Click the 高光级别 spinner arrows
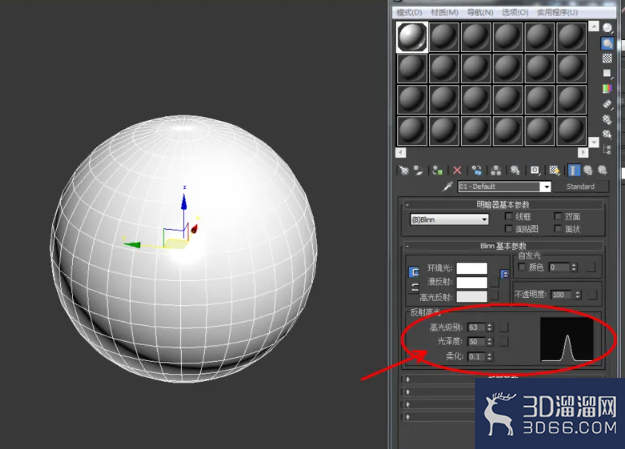Viewport: 625px width, 449px height. (489, 327)
